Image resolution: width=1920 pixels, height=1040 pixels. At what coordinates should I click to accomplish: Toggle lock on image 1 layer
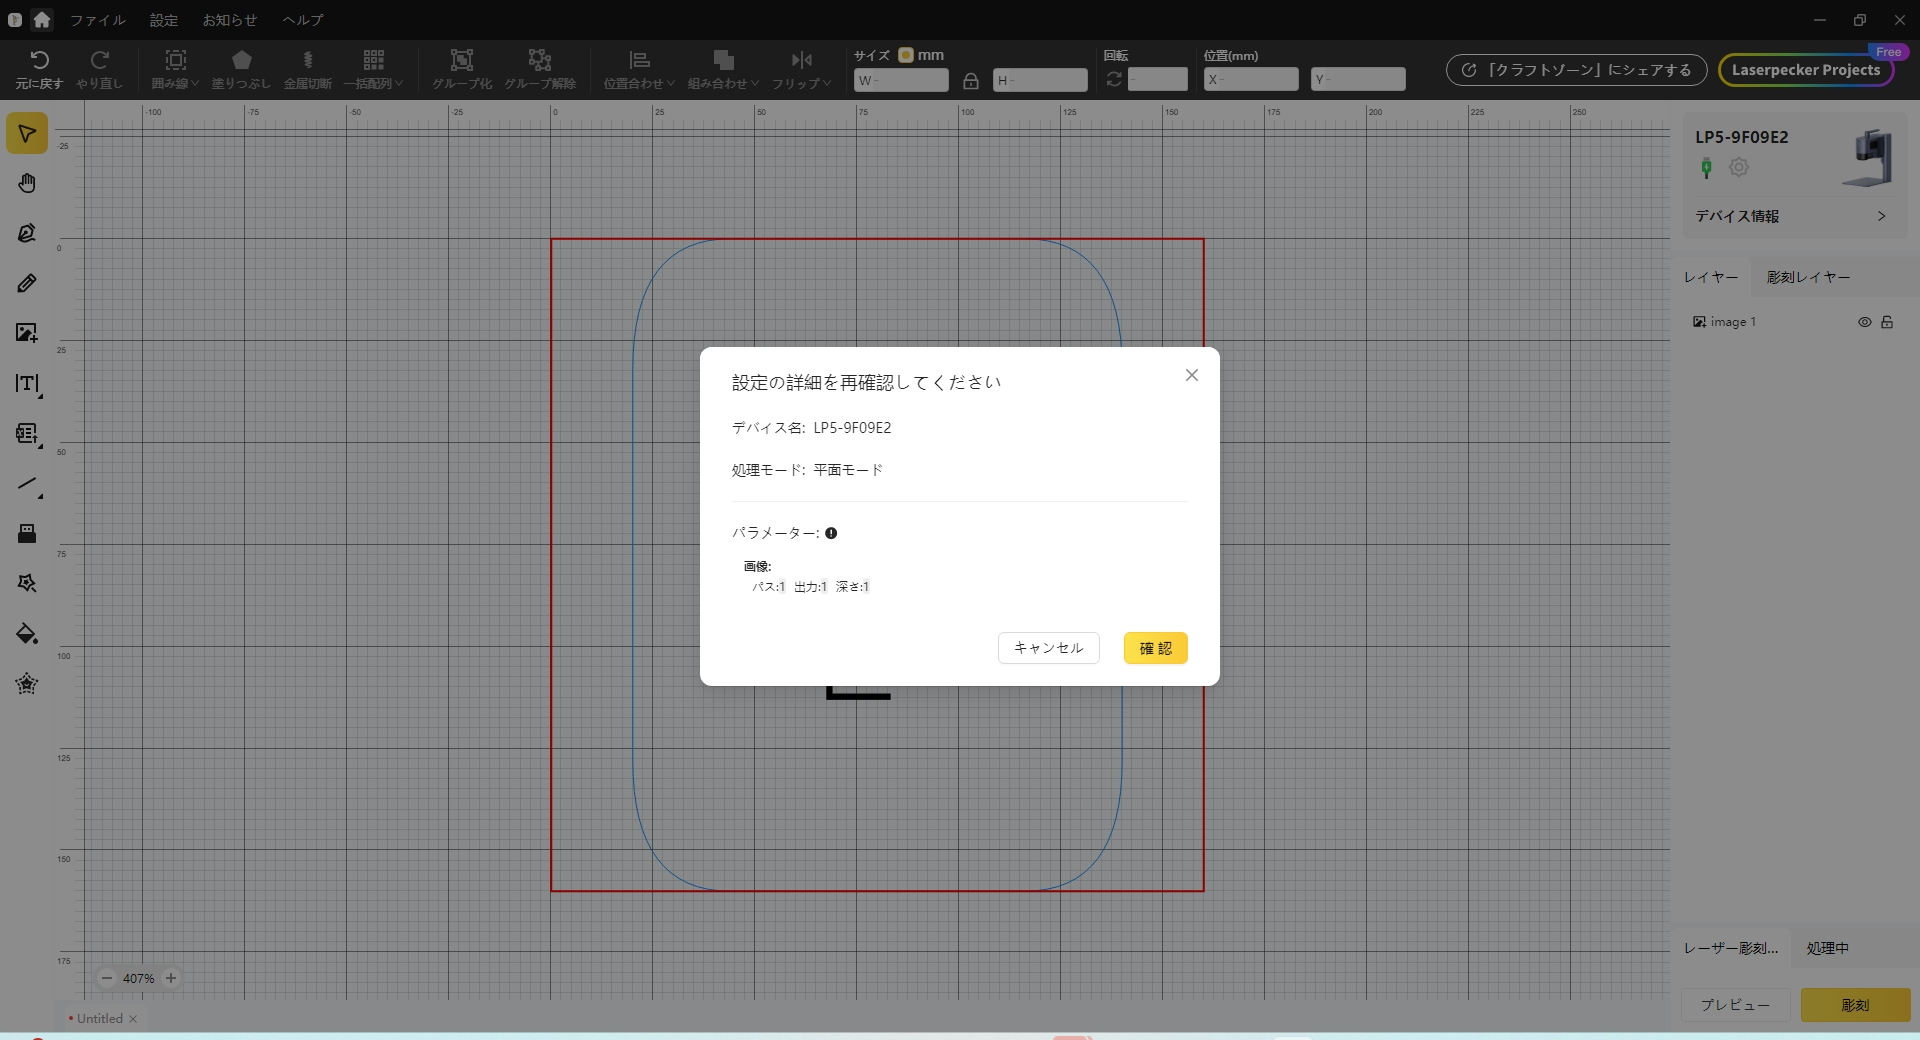[1887, 322]
